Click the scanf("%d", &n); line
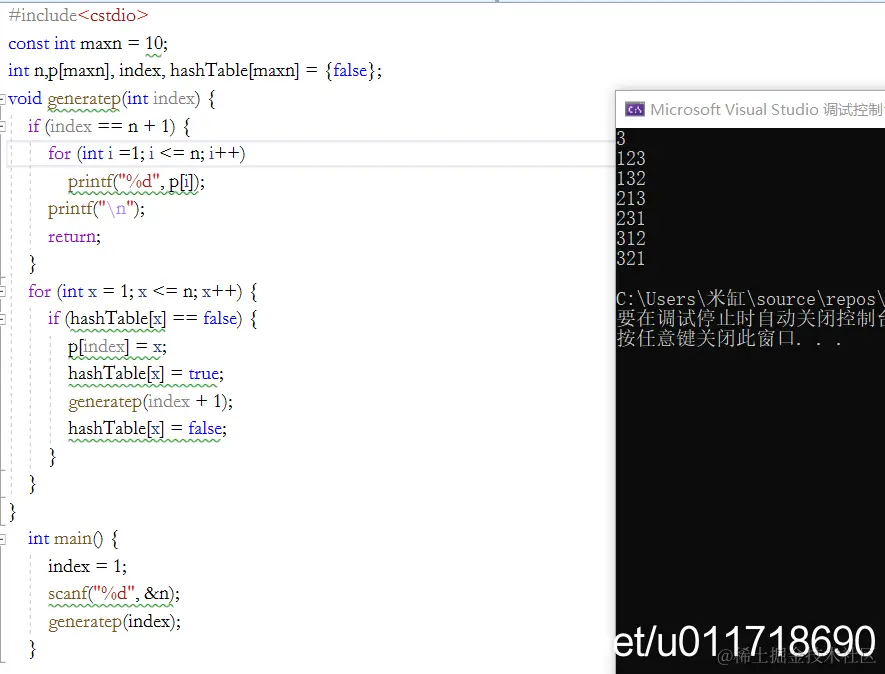 tap(114, 594)
